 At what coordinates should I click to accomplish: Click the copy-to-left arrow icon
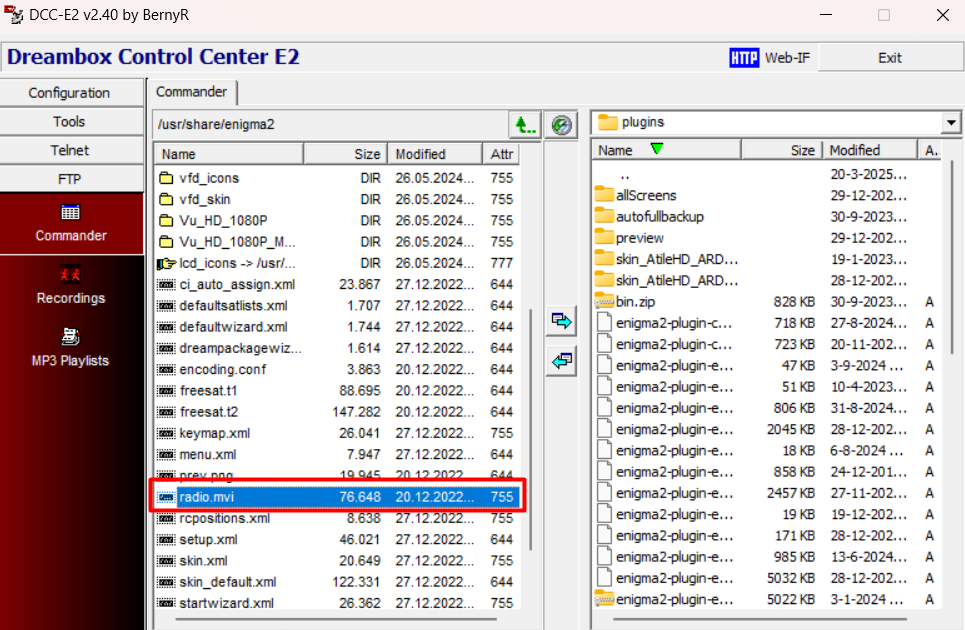coord(562,361)
